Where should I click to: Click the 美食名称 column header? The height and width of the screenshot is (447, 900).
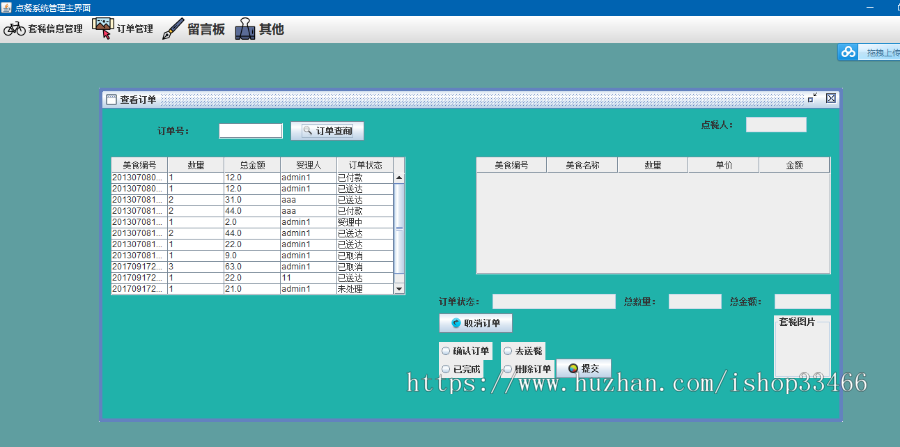pos(582,165)
